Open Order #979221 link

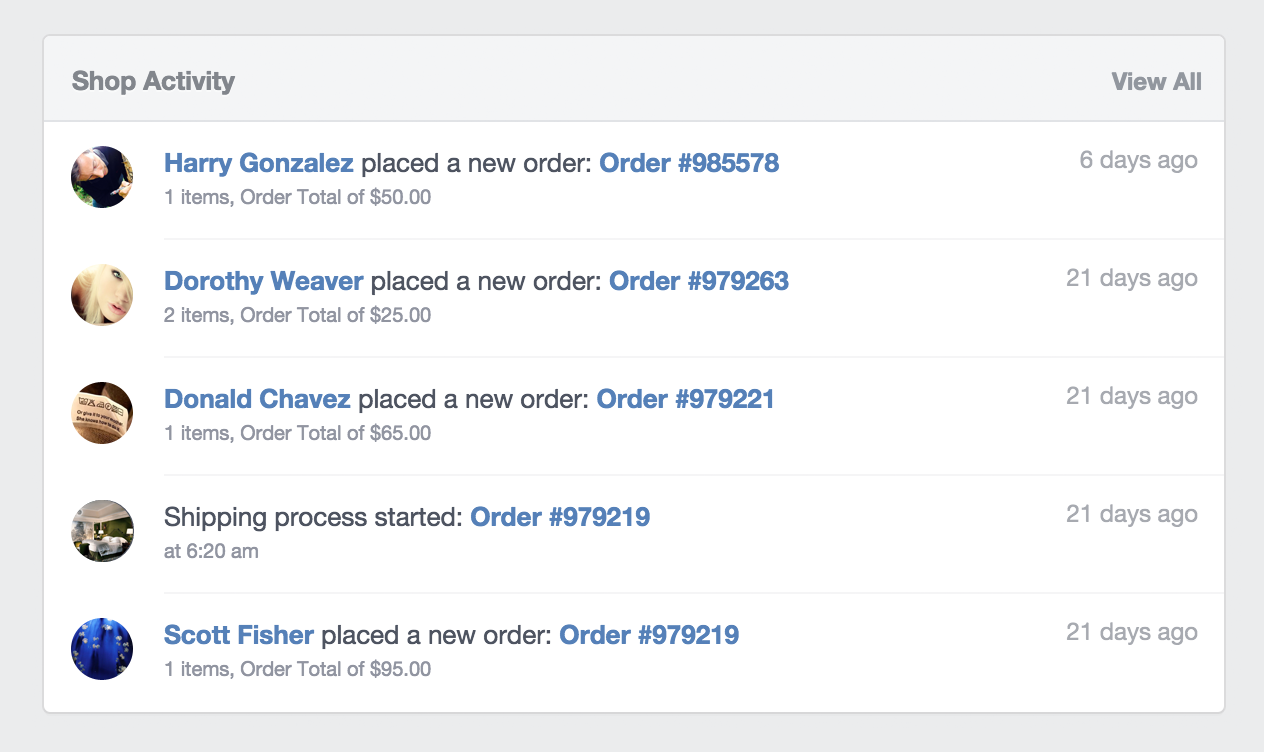pos(685,399)
